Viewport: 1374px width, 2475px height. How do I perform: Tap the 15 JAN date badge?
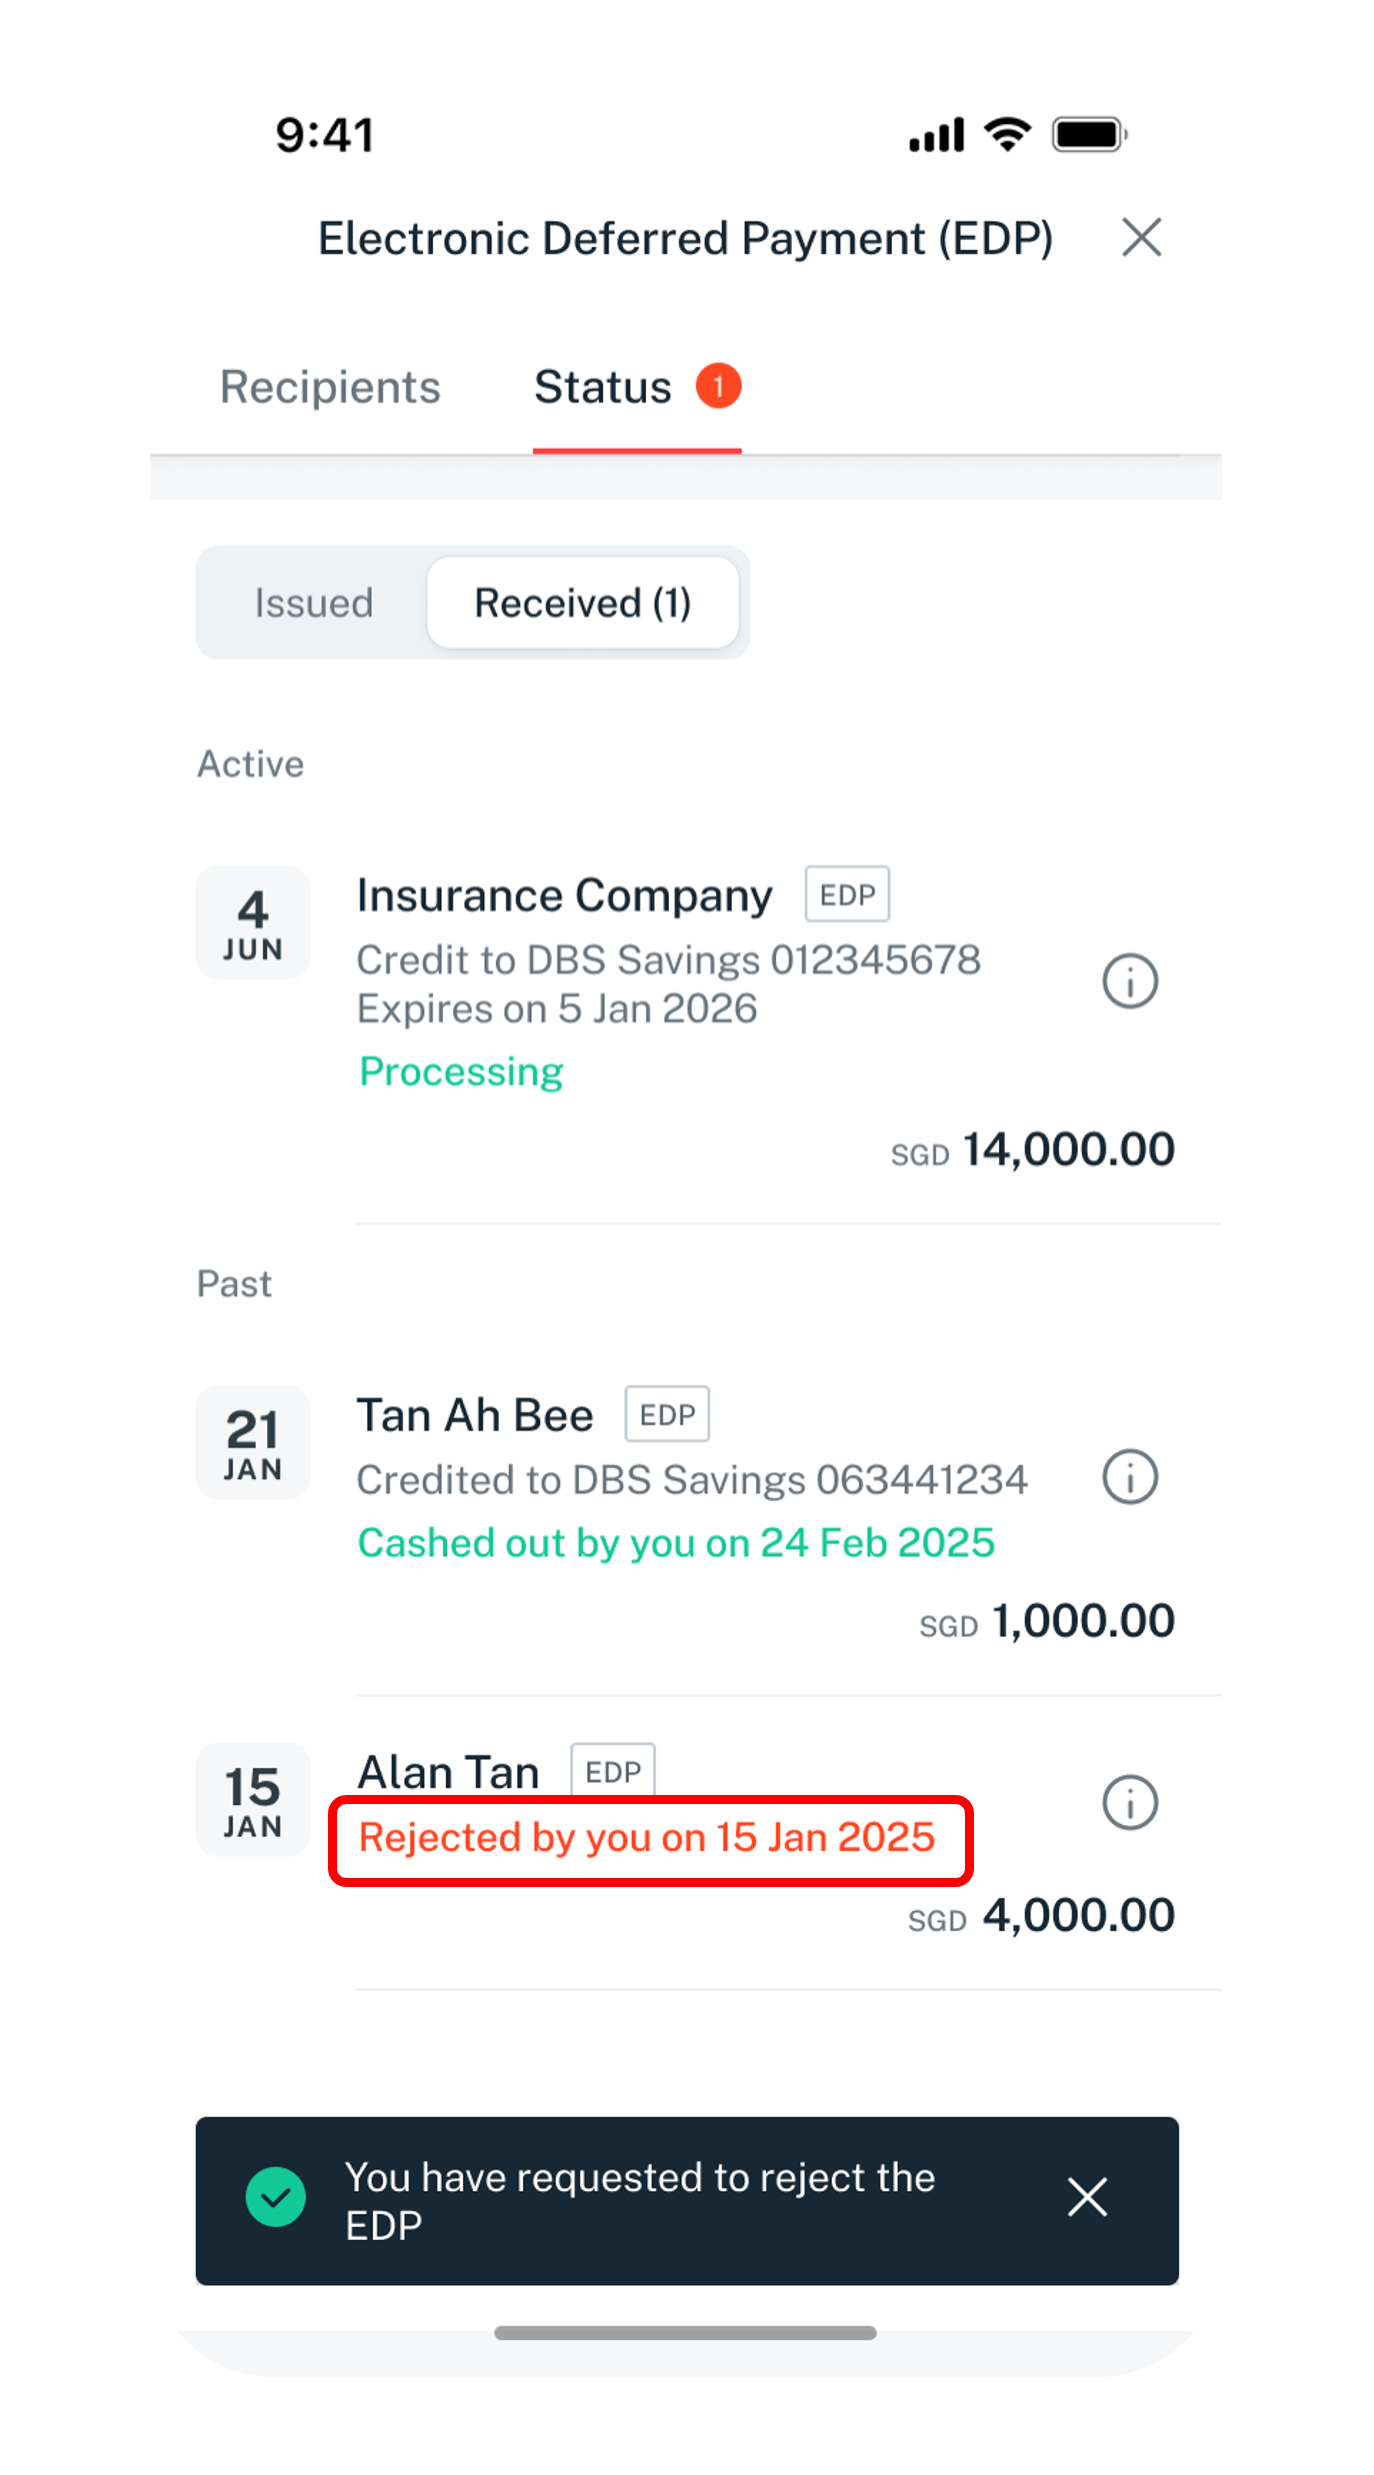click(x=253, y=1799)
